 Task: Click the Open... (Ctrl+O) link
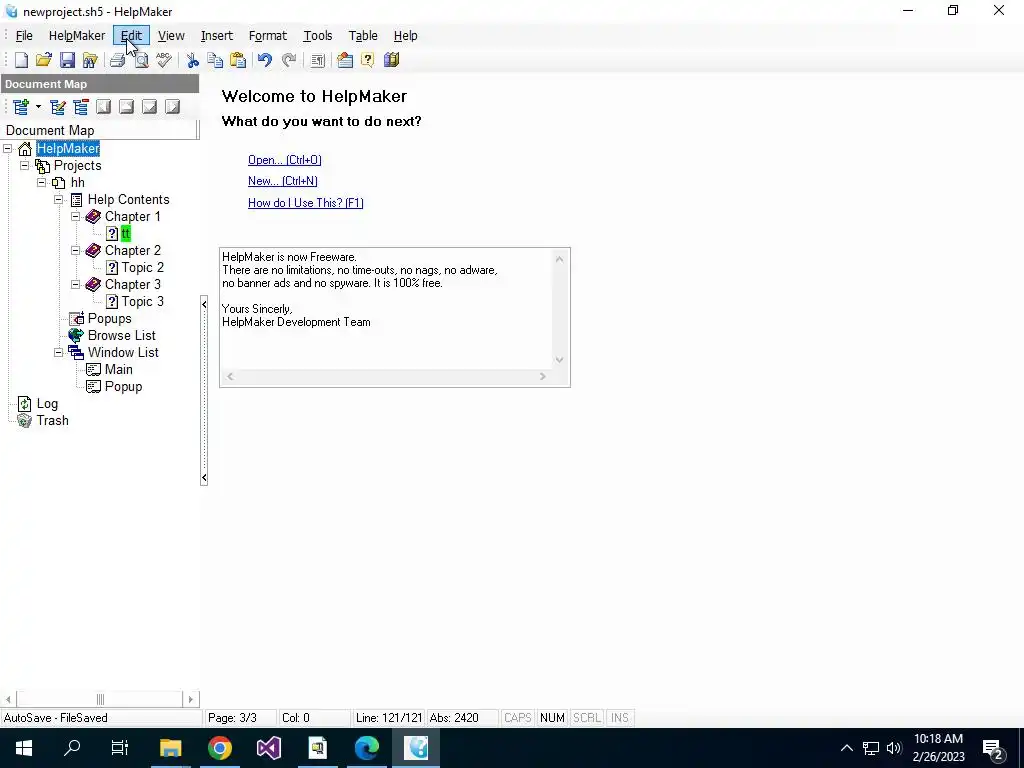coord(285,160)
